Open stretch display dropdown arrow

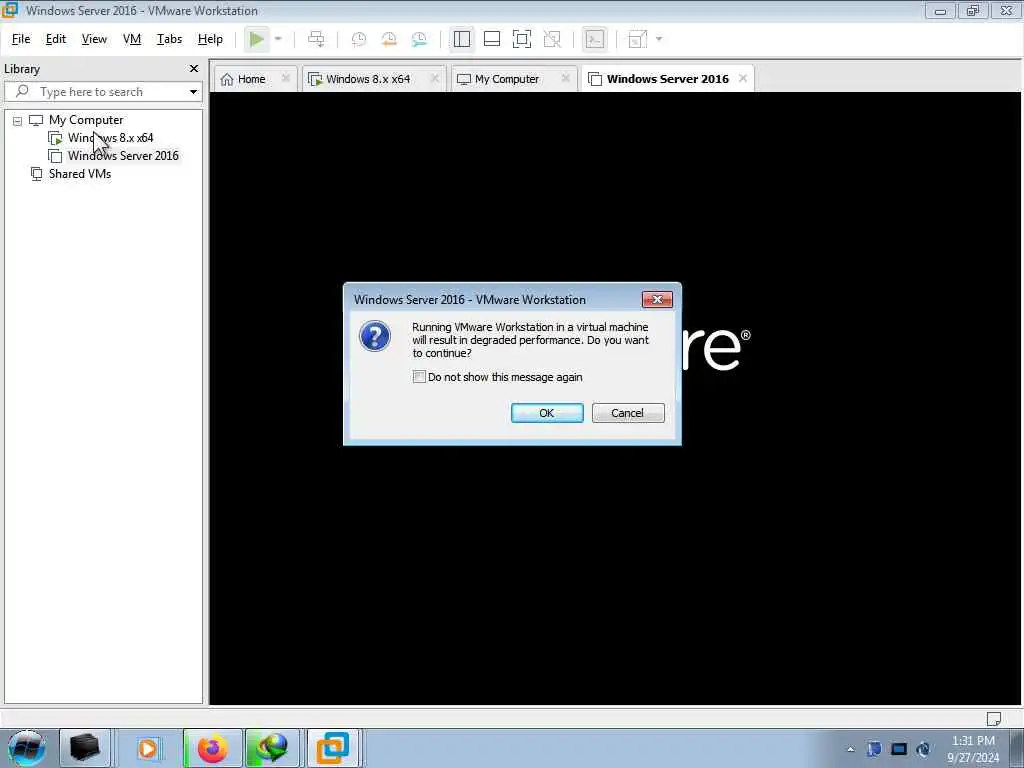click(x=659, y=39)
